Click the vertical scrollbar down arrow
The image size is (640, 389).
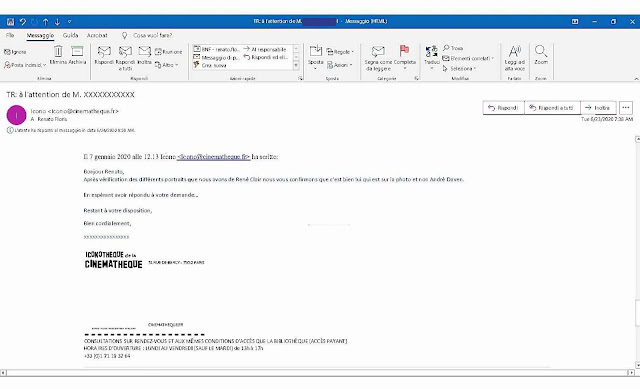click(x=637, y=365)
